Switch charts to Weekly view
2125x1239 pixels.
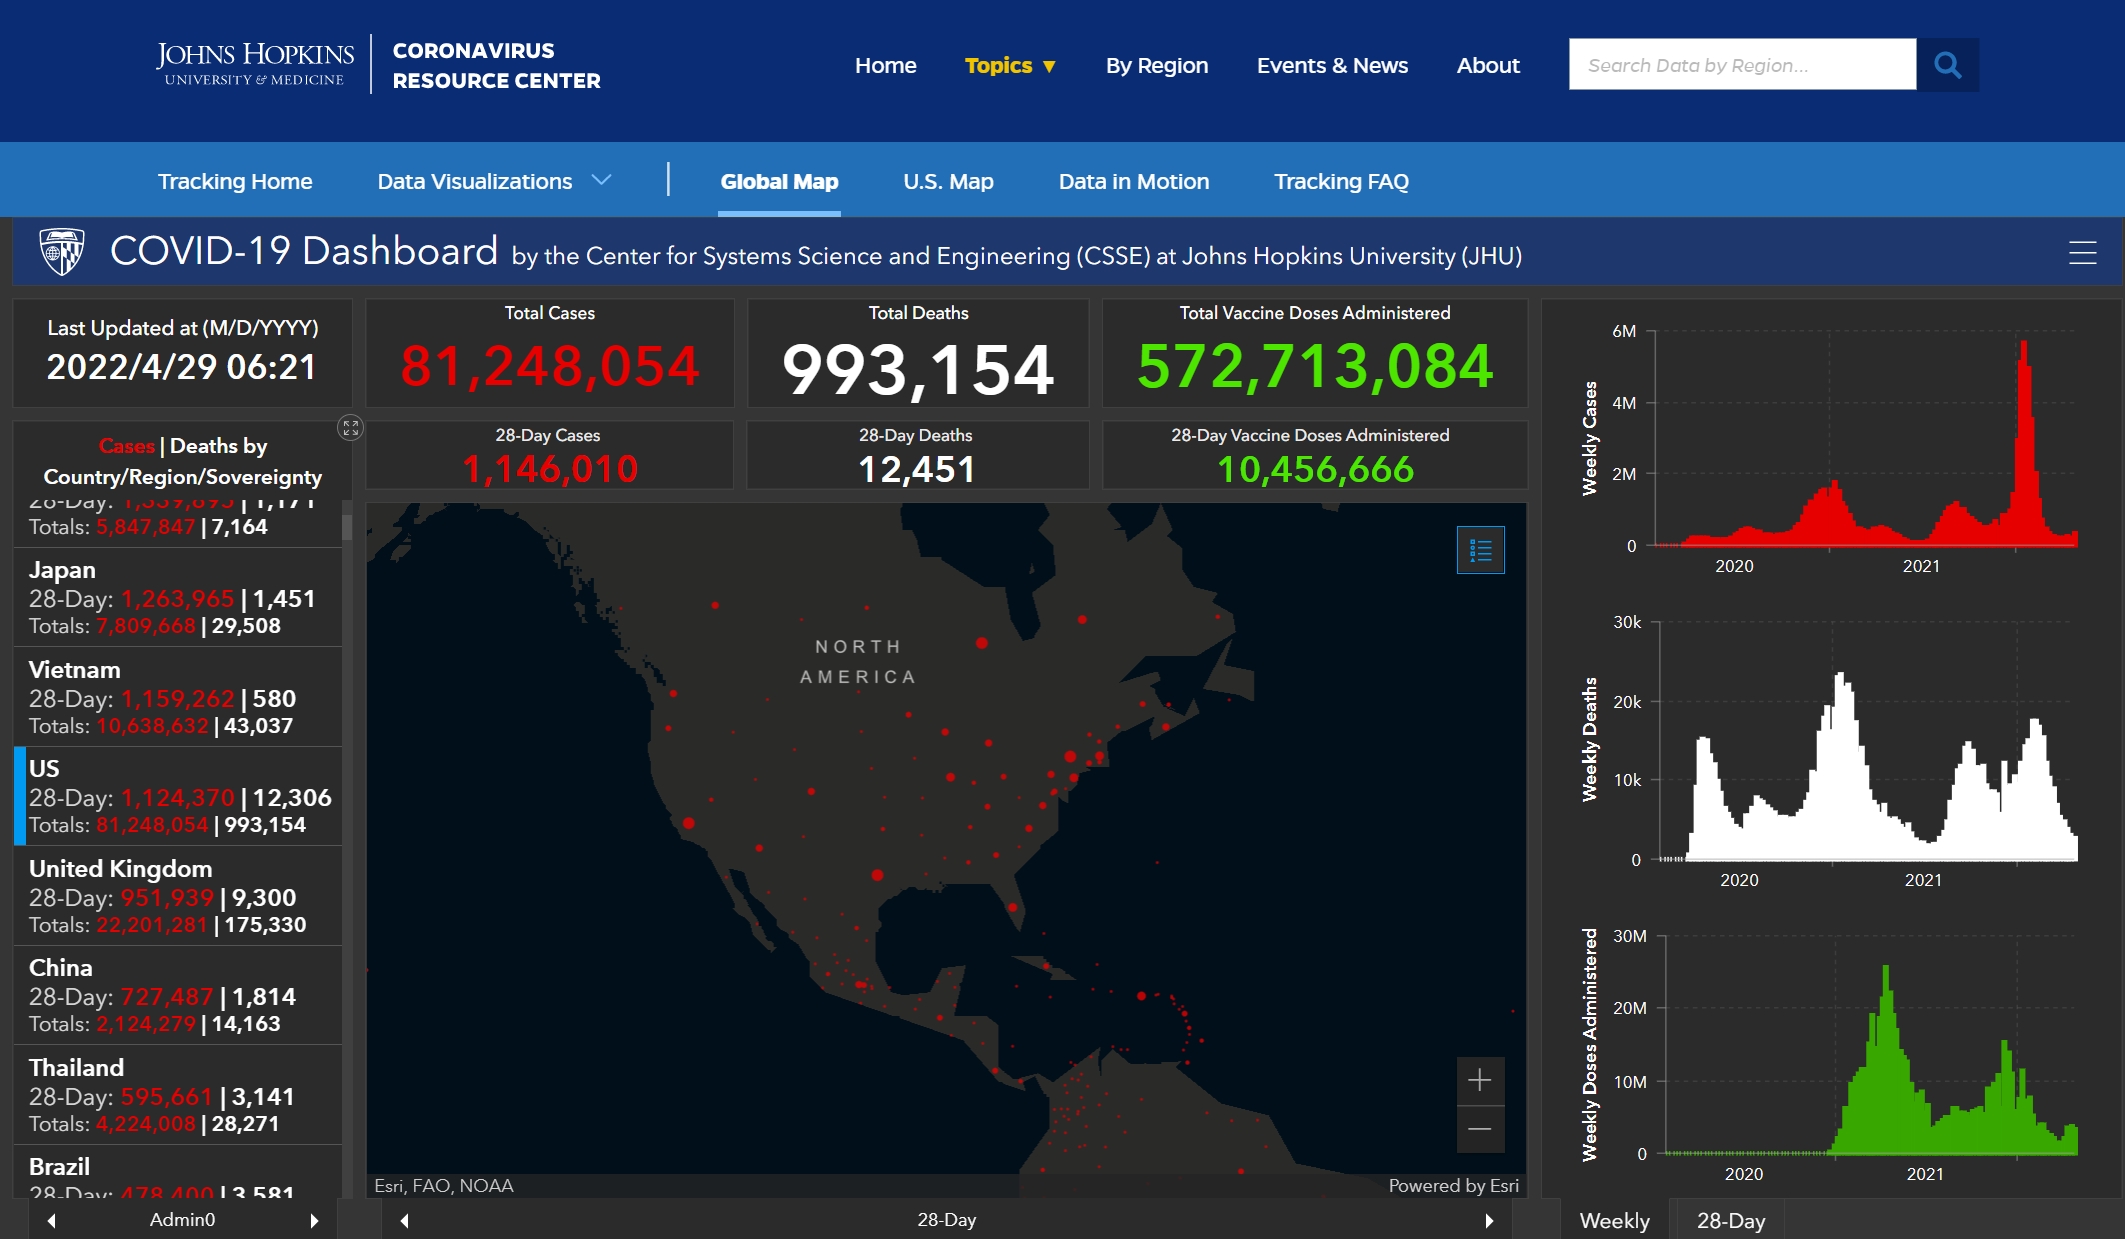point(1614,1220)
